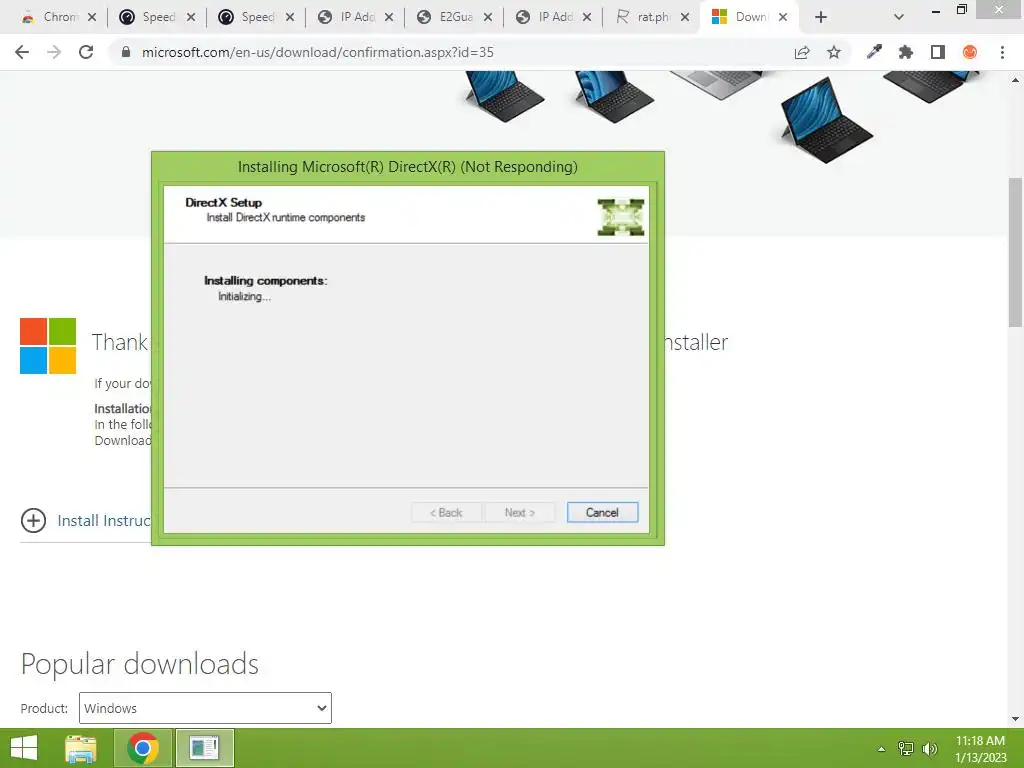The width and height of the screenshot is (1024, 768).
Task: Click the 'DirectX Setup' heading text
Action: click(223, 202)
